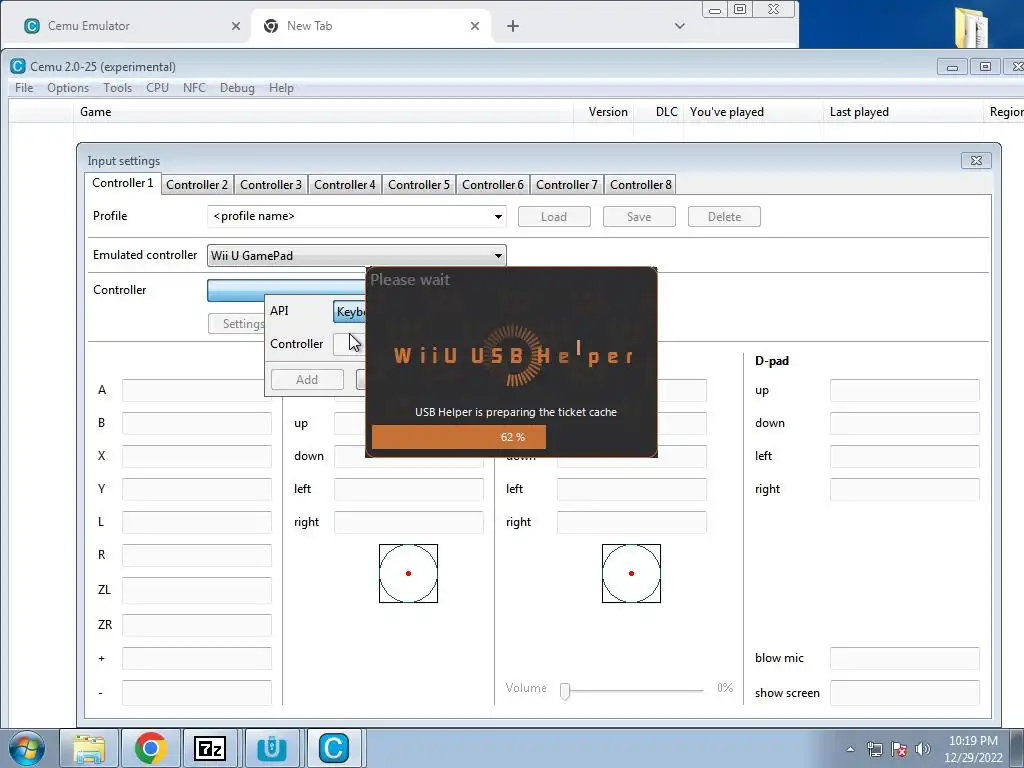The height and width of the screenshot is (768, 1024).
Task: Click the ticket cache progress bar
Action: coord(512,437)
